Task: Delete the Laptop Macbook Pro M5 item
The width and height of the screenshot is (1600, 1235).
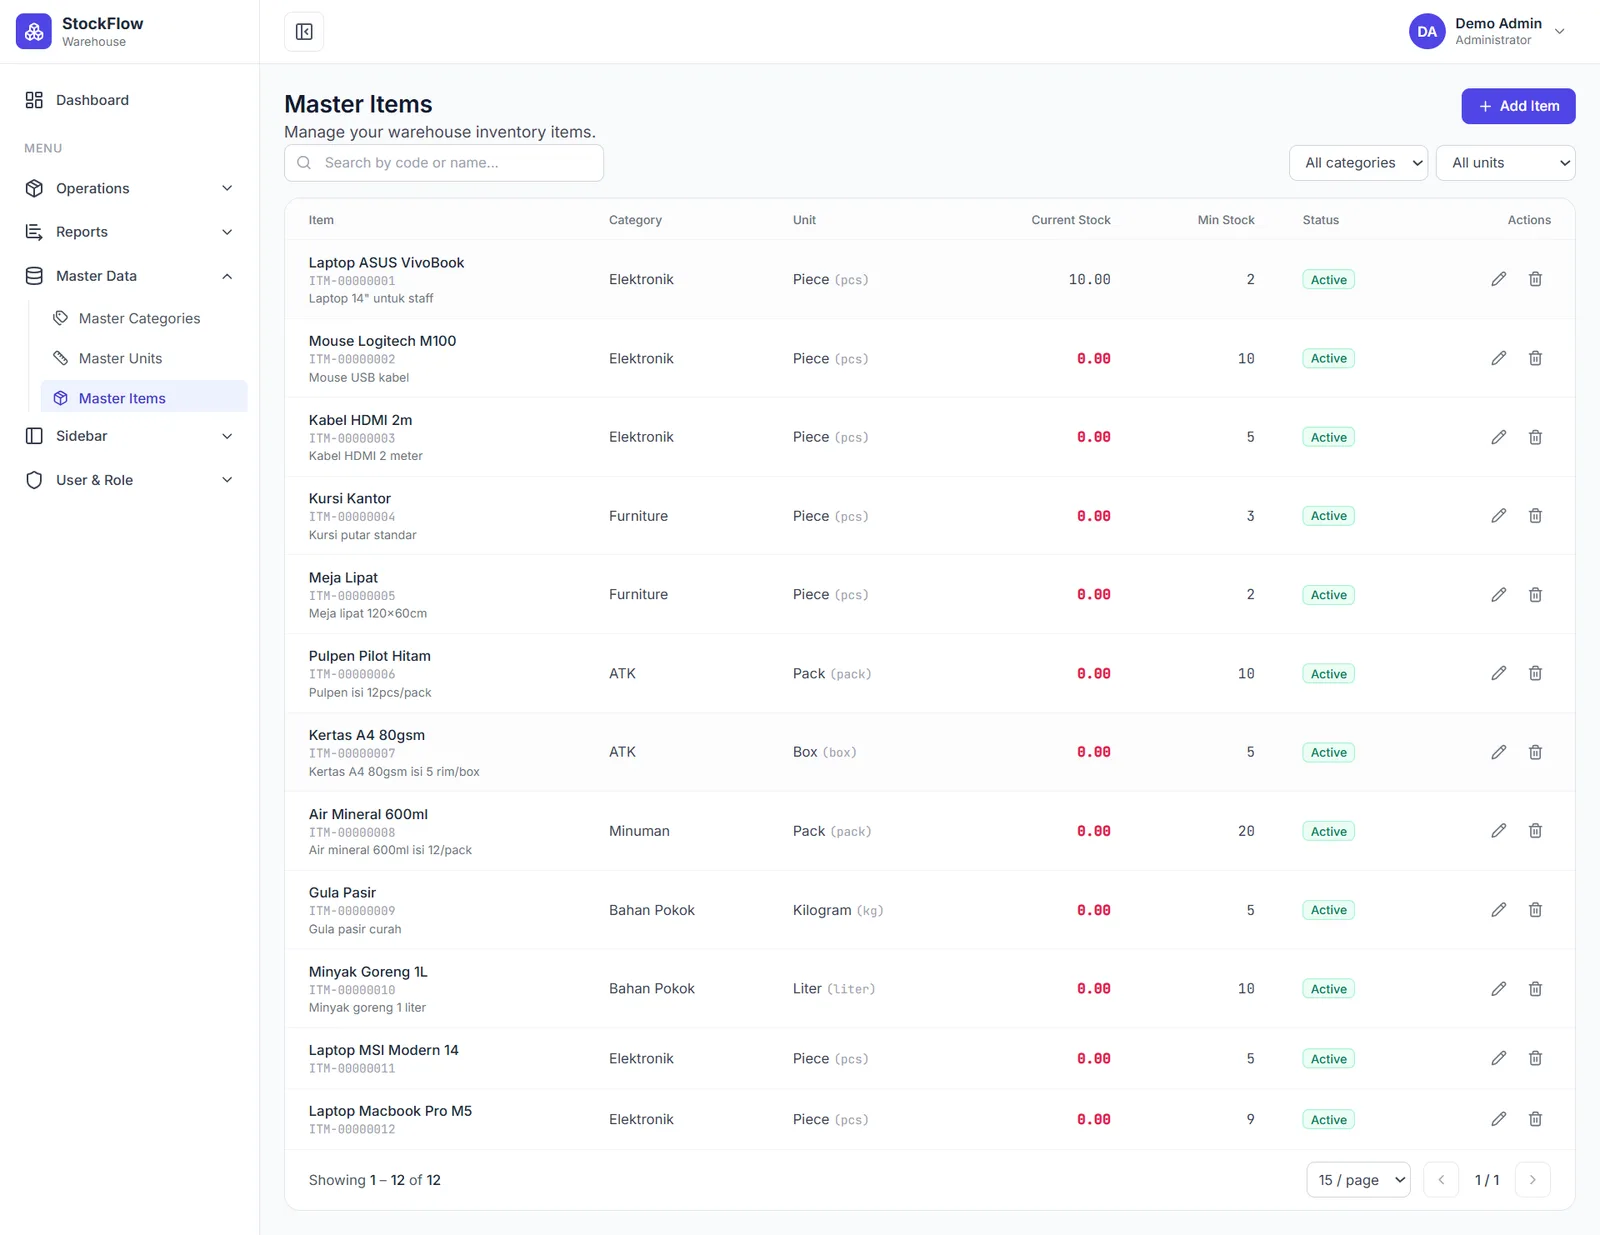Action: tap(1535, 1119)
